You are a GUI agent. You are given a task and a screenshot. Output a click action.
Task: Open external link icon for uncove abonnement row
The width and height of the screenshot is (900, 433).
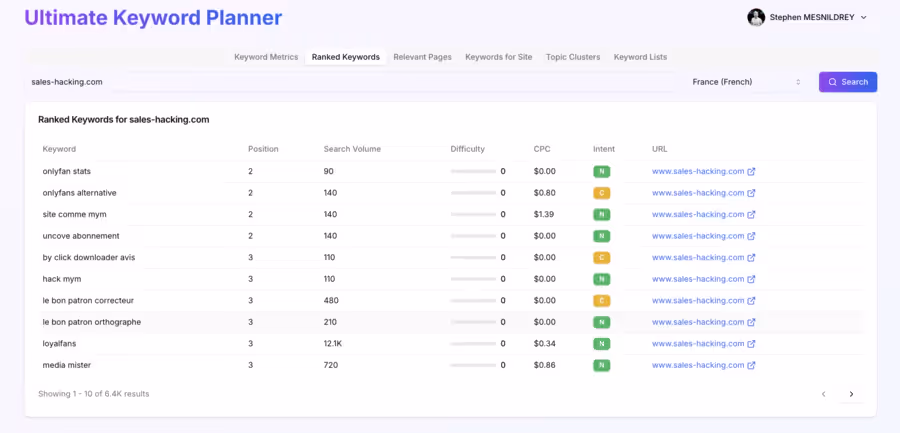(751, 236)
